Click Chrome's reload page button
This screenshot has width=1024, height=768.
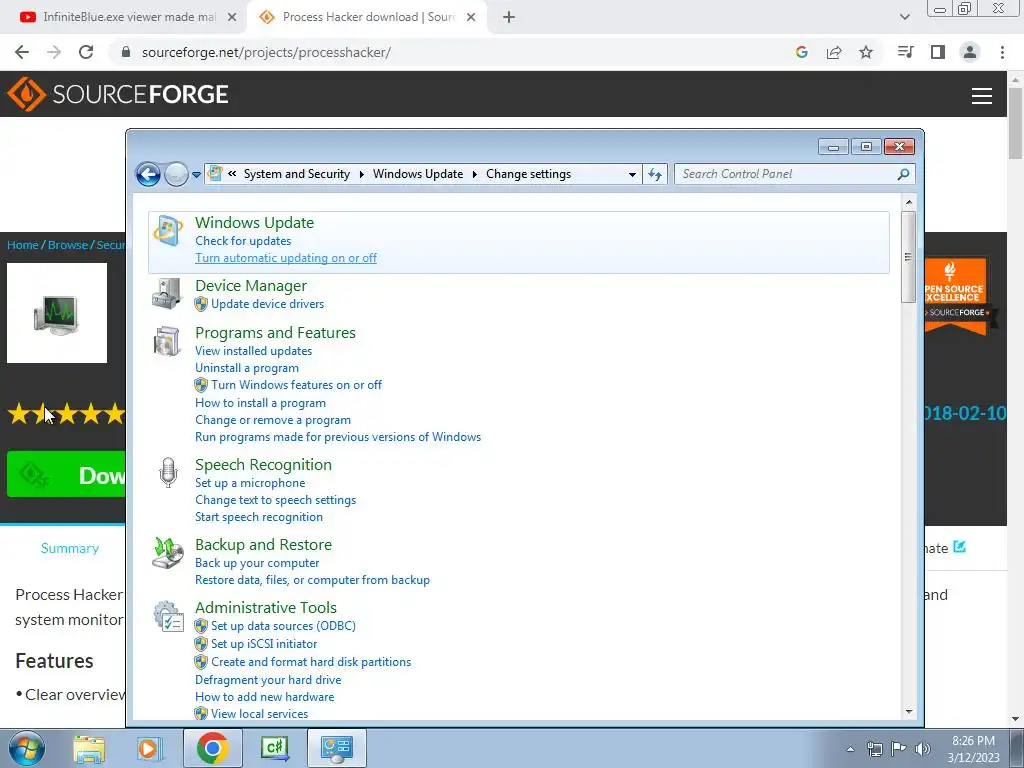coord(86,52)
